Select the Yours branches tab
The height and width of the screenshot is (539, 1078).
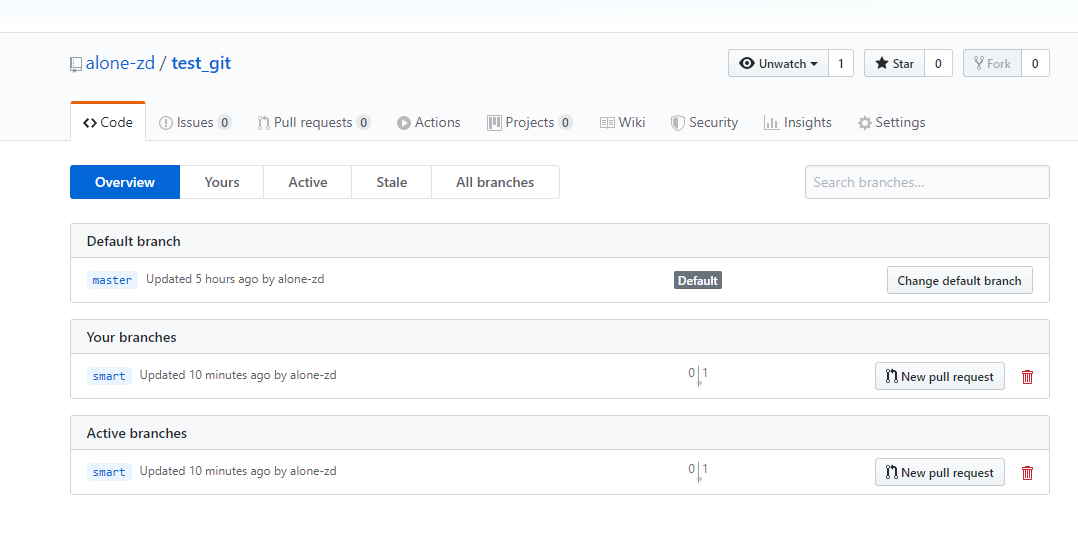[221, 182]
